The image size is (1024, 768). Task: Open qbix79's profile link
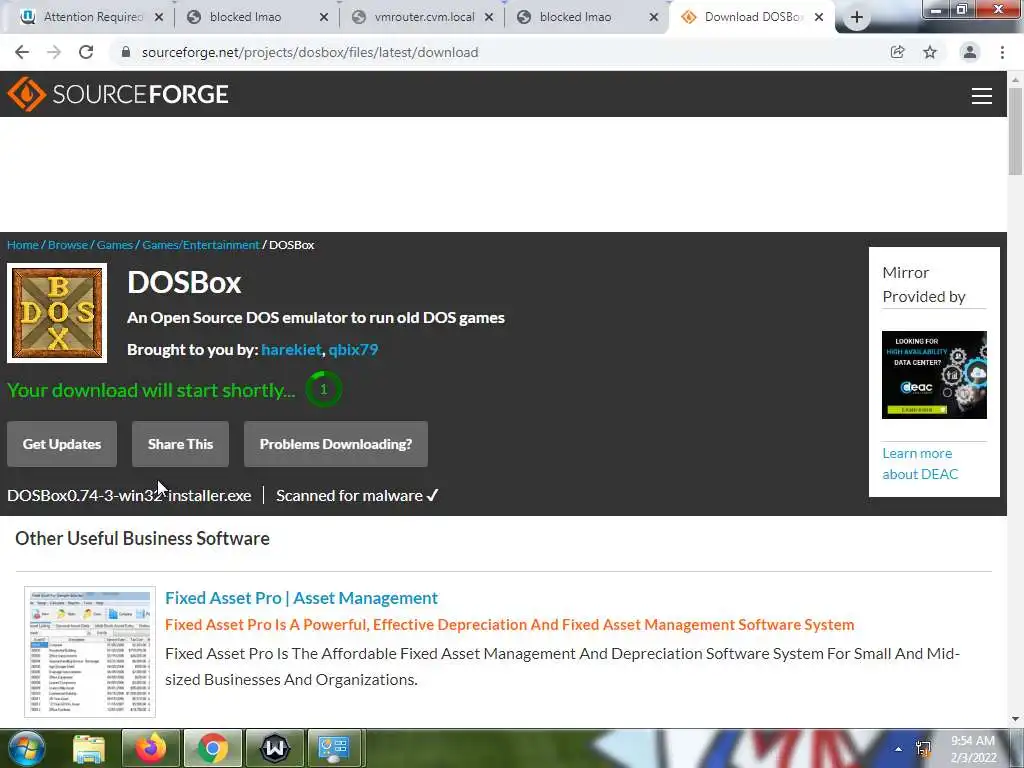[353, 349]
